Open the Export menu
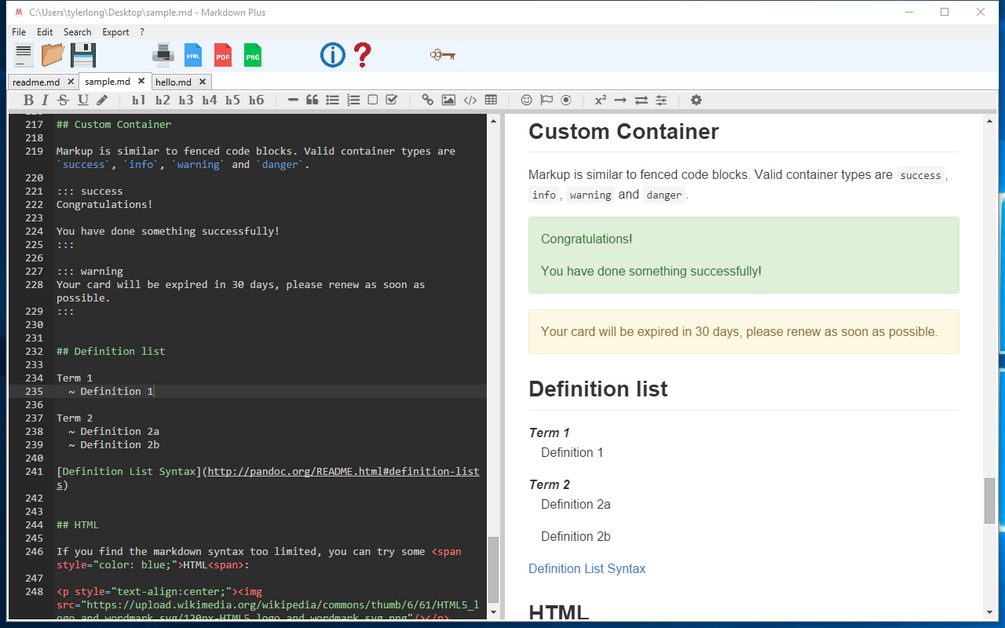The width and height of the screenshot is (1005, 628). click(x=115, y=32)
